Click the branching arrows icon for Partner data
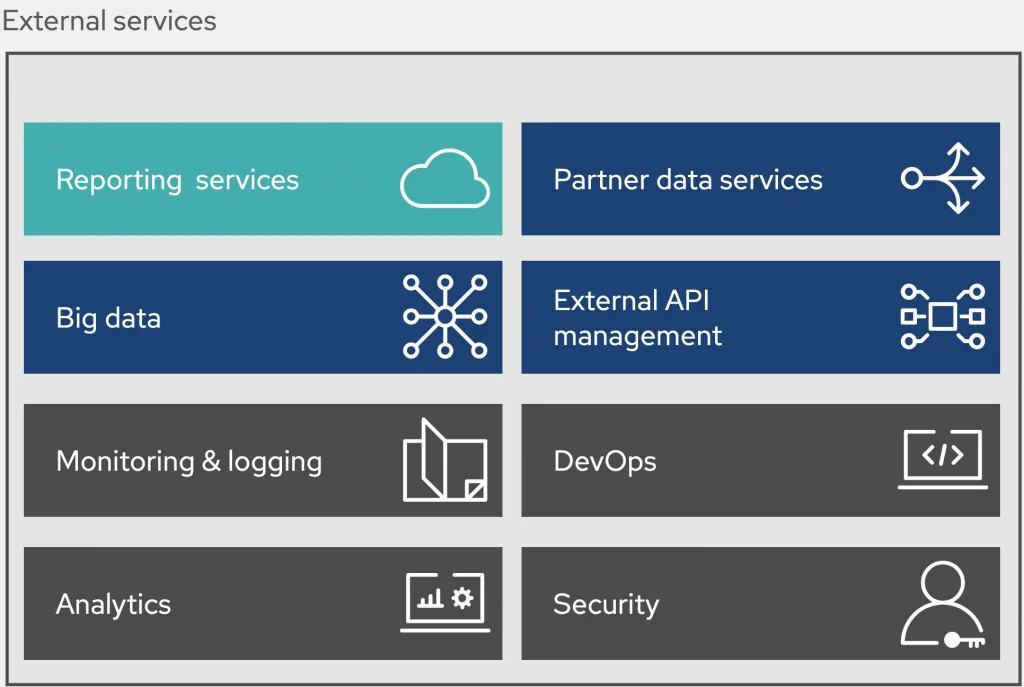The height and width of the screenshot is (687, 1024). coord(943,179)
